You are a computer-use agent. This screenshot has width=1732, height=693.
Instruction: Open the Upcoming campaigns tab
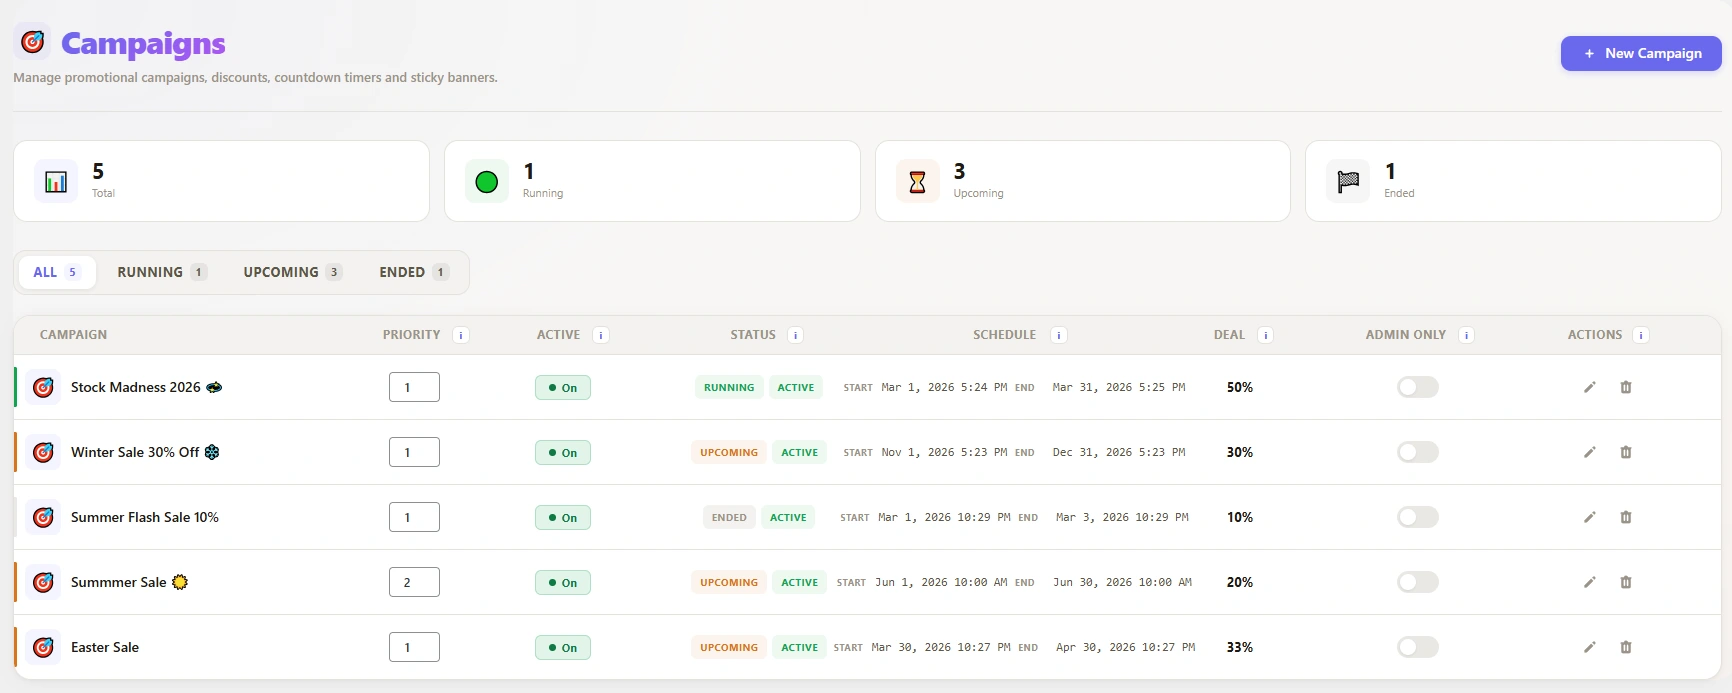coord(292,272)
